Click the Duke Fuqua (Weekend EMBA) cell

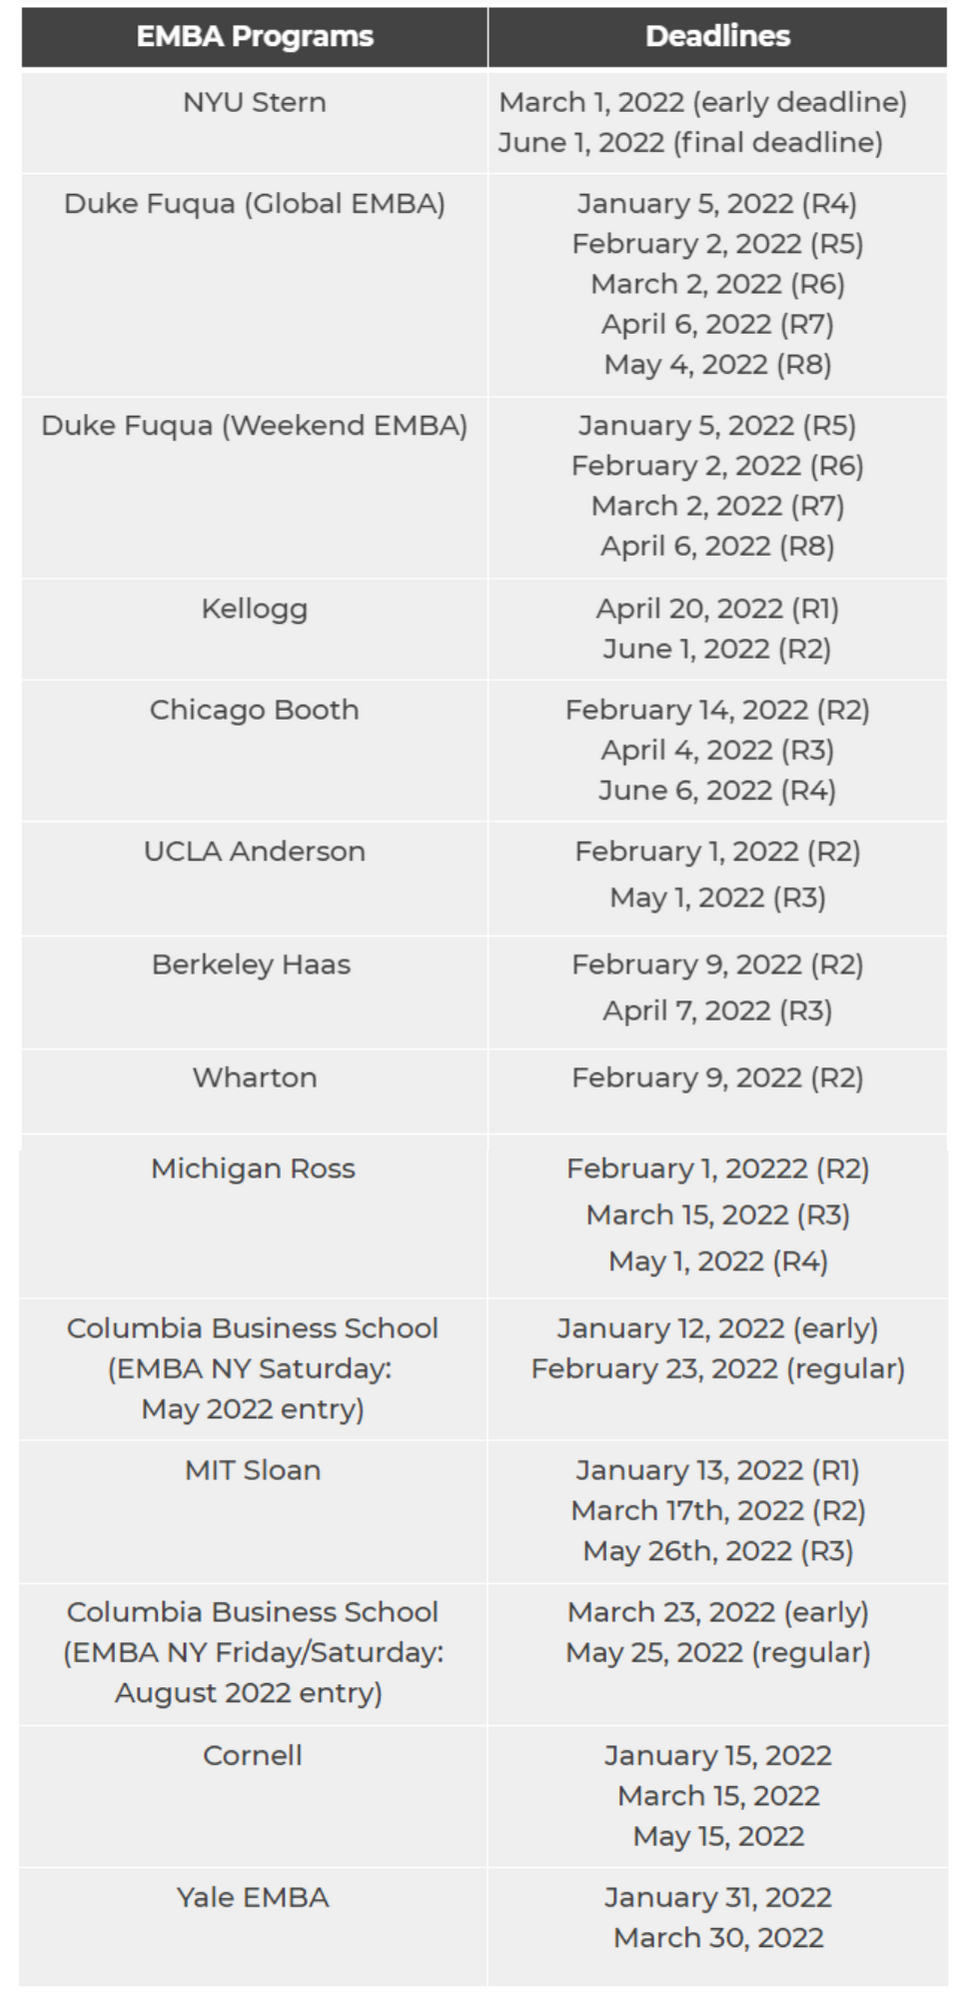pyautogui.click(x=254, y=426)
